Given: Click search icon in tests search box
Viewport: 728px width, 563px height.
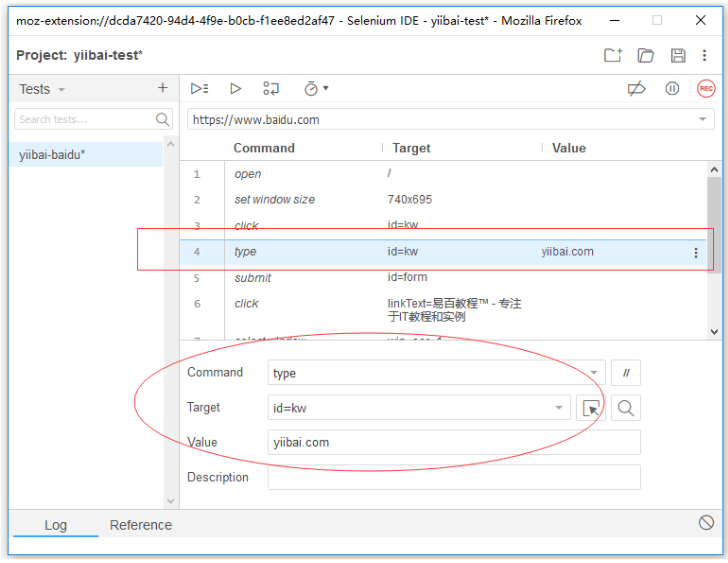Looking at the screenshot, I should click(x=162, y=119).
